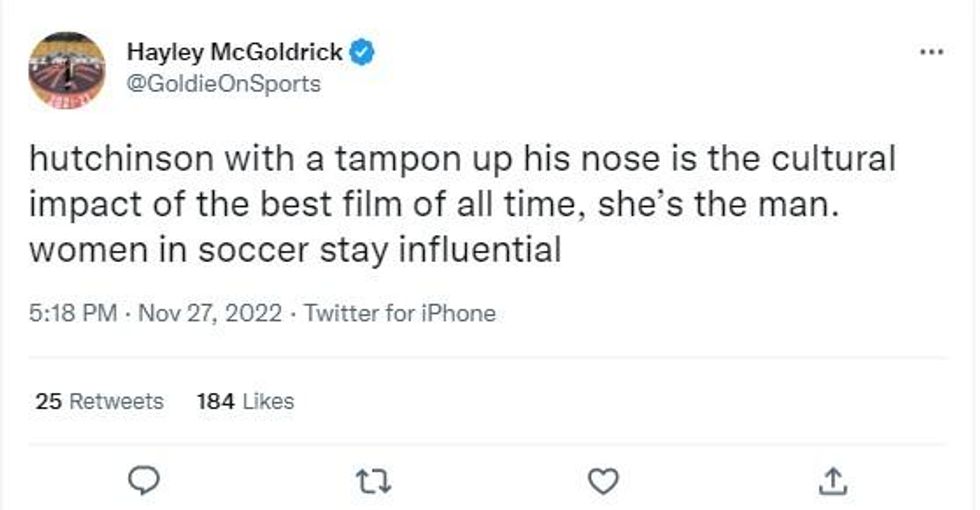980x510 pixels.
Task: Click the Twitter for iPhone source label
Action: [x=399, y=313]
